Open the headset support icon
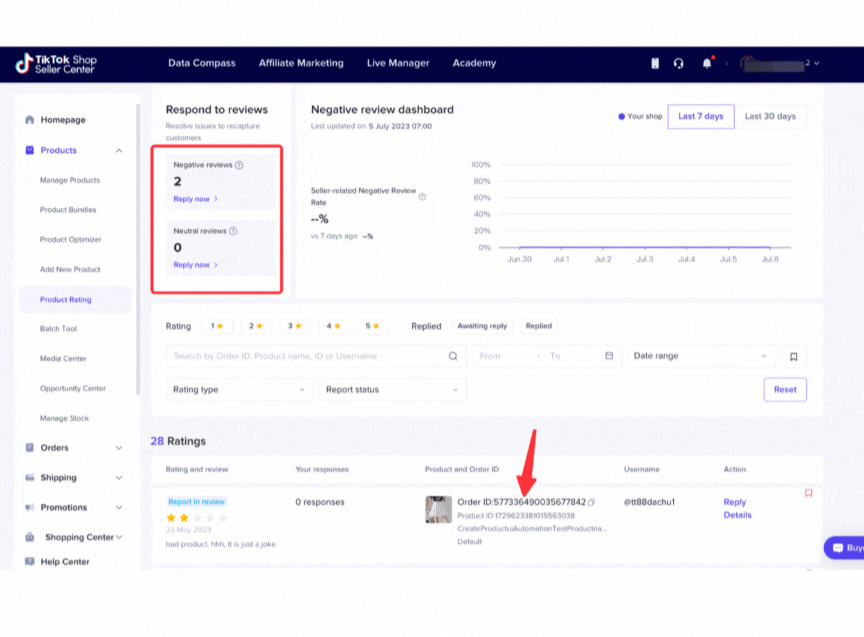Viewport: 864px width, 637px height. pyautogui.click(x=678, y=63)
